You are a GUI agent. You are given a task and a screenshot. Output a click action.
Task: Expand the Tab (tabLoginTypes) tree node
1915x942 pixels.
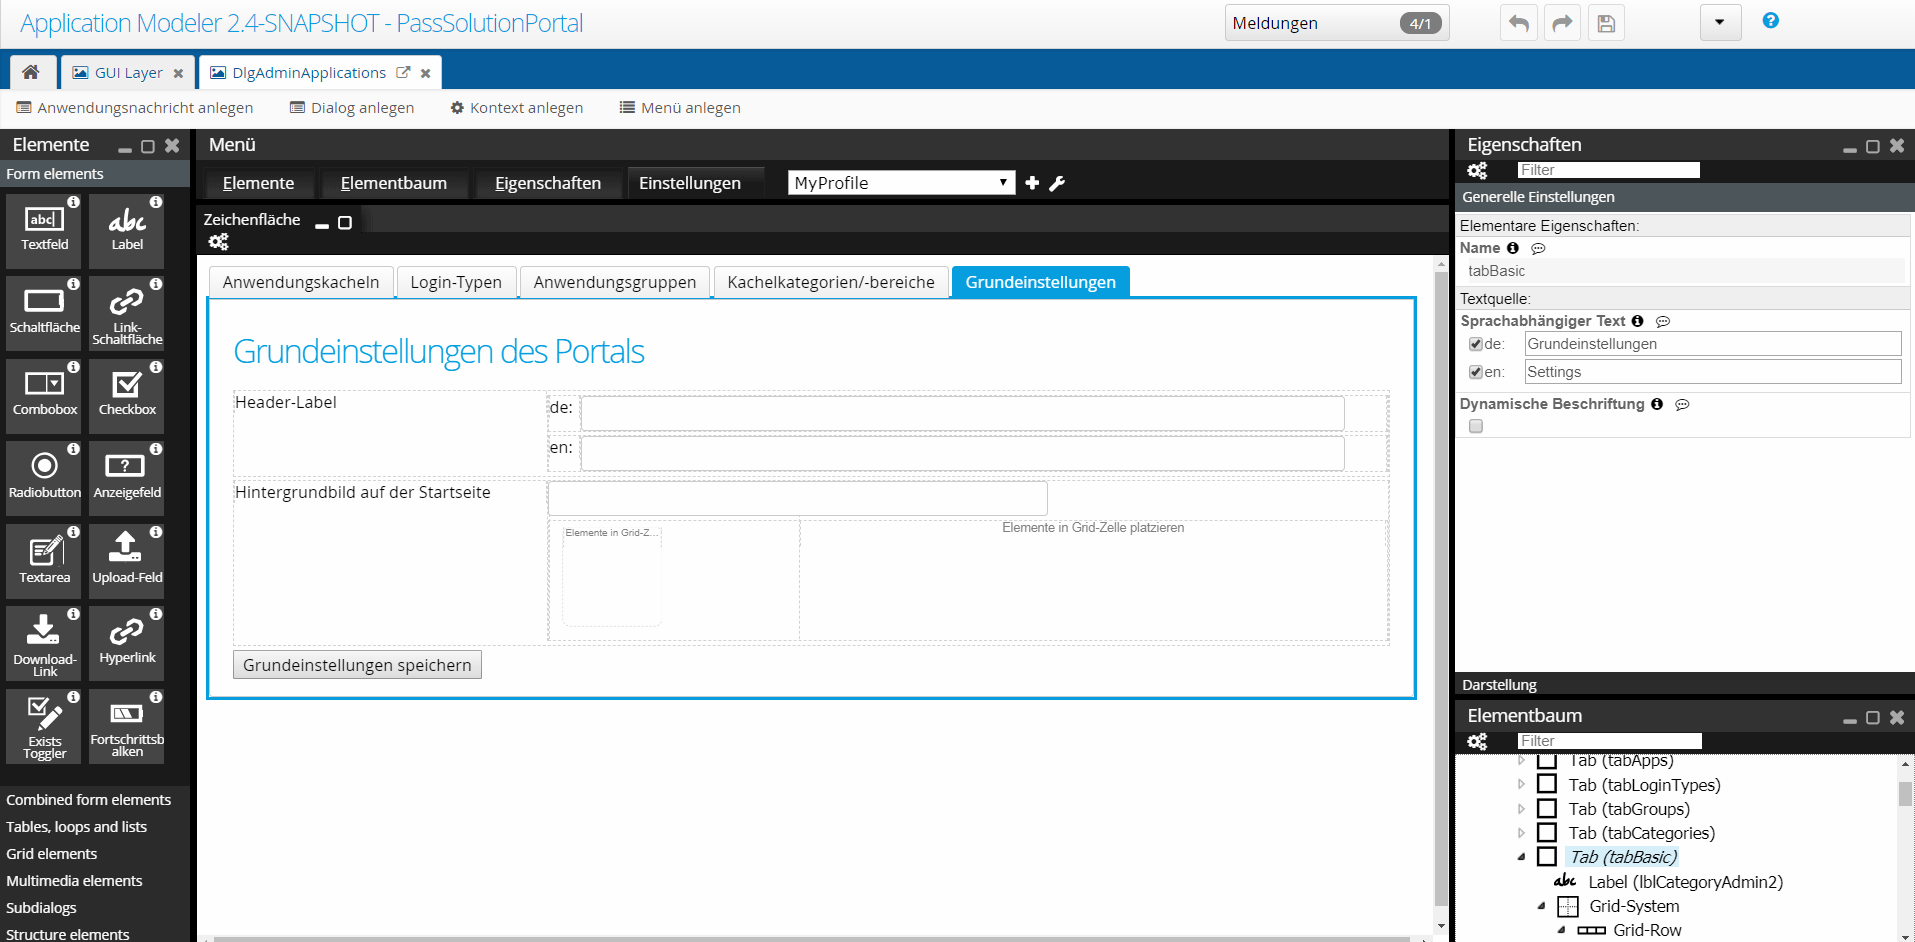[x=1522, y=785]
